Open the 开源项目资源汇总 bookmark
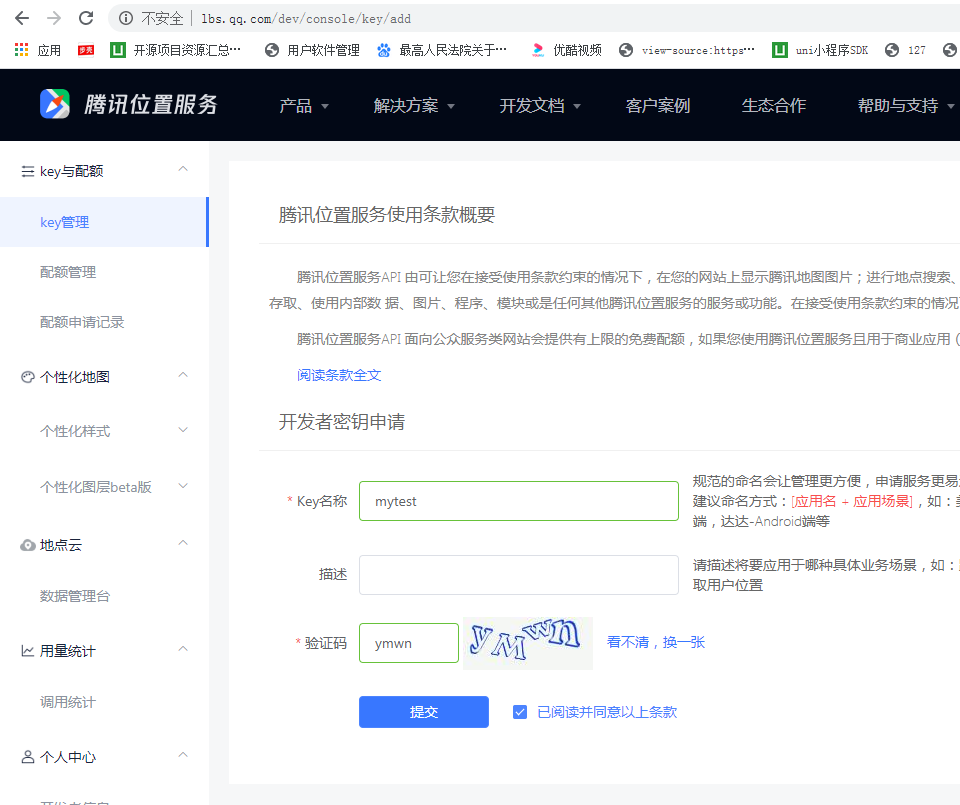Viewport: 960px width, 805px height. pyautogui.click(x=175, y=50)
